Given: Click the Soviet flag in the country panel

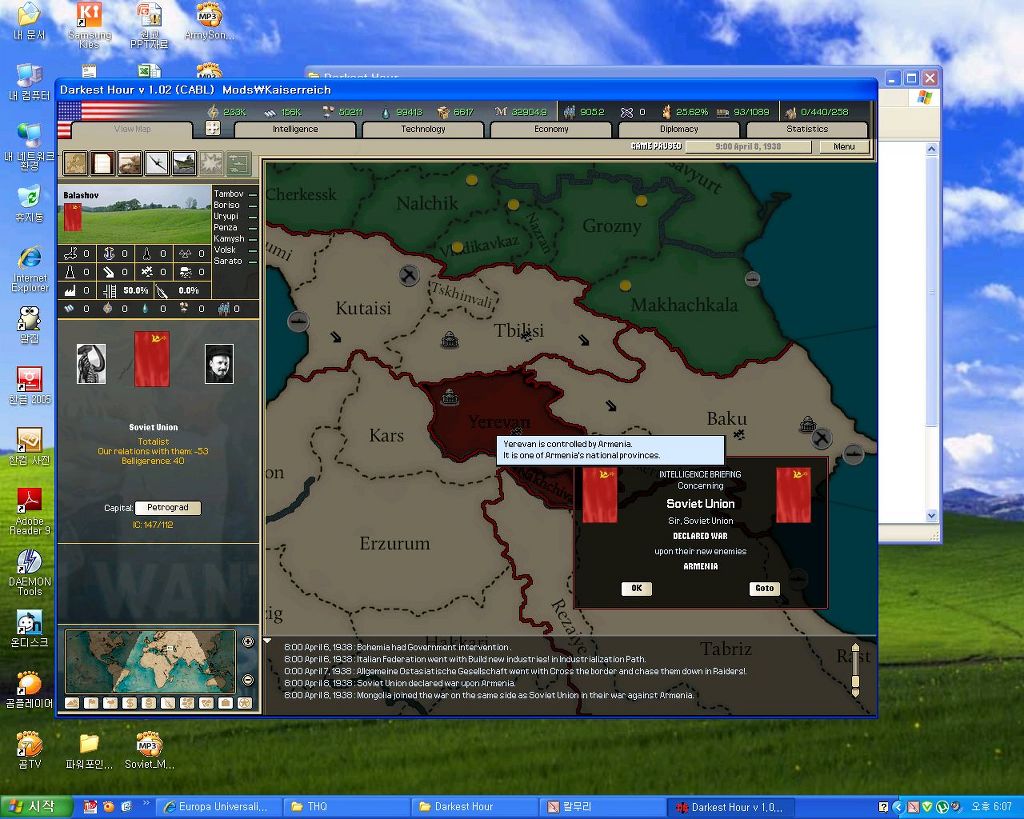Looking at the screenshot, I should click(x=152, y=359).
